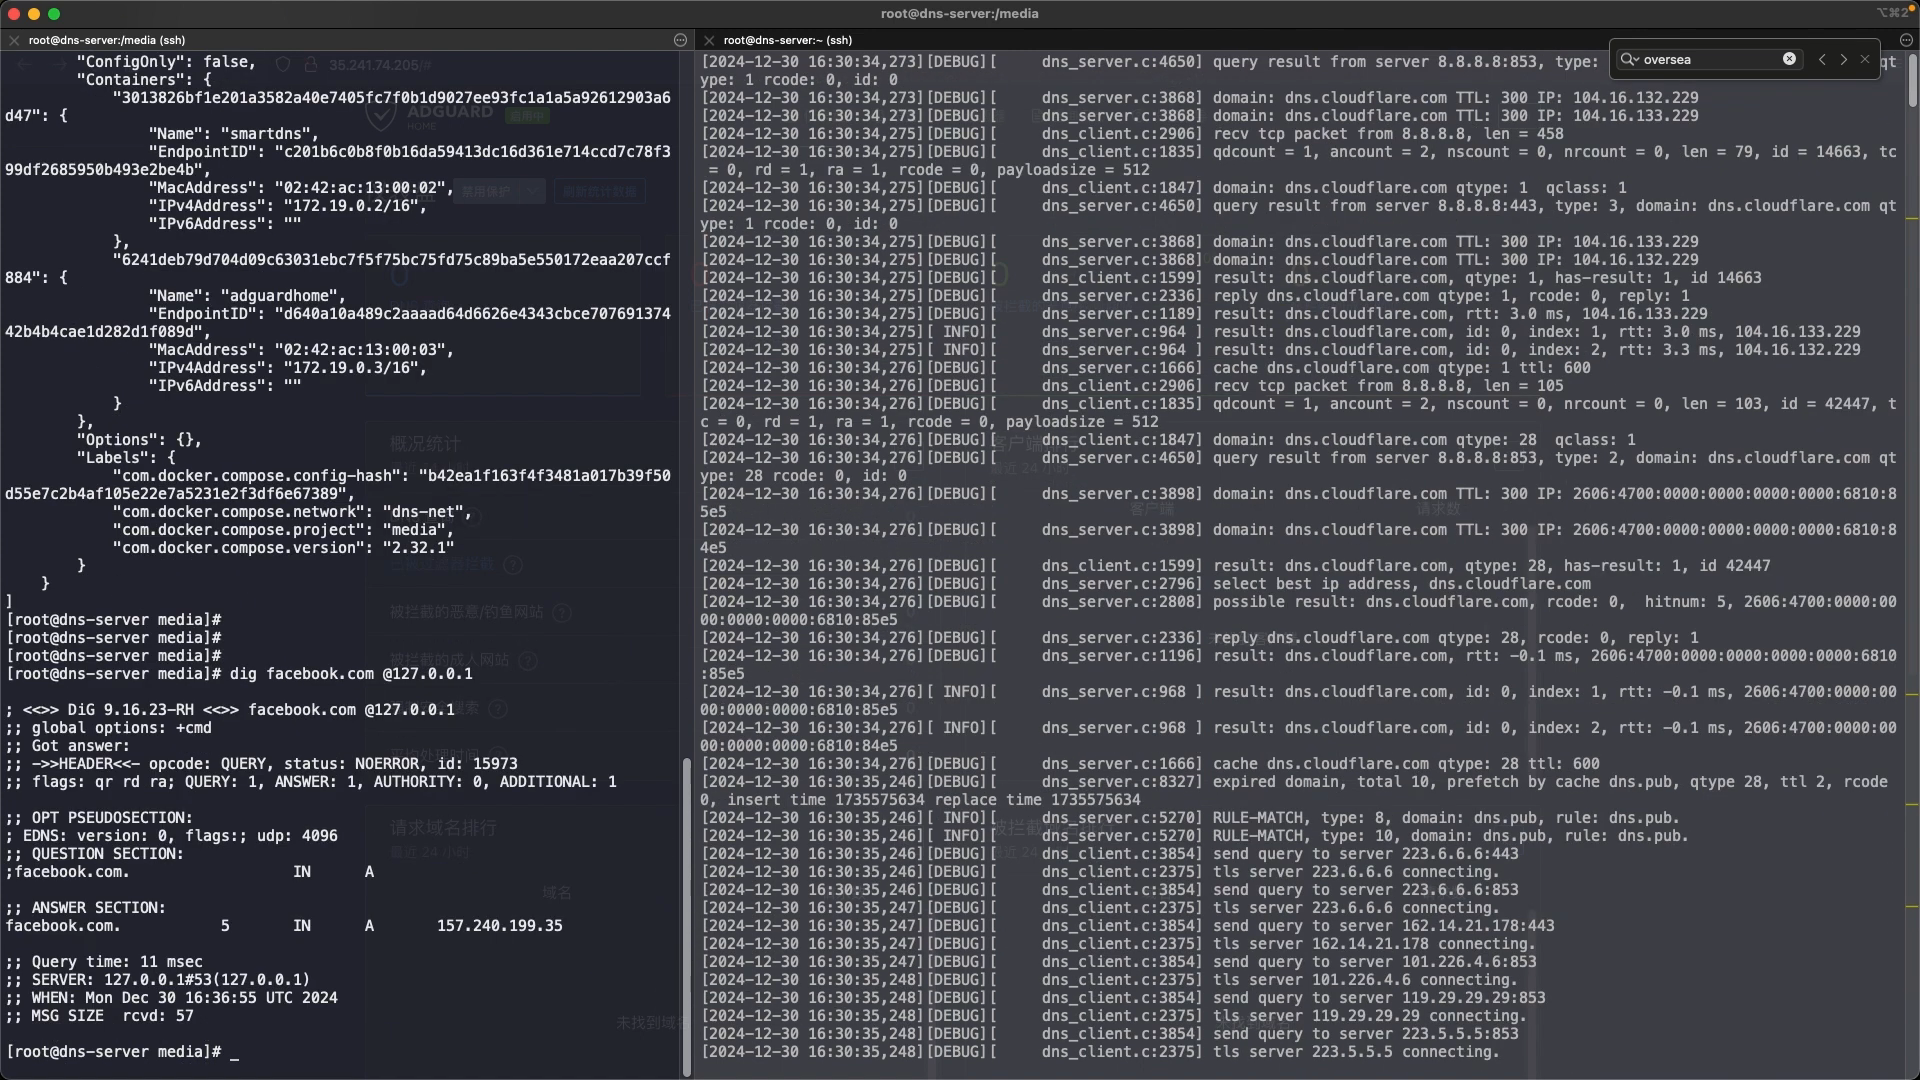Click the green fullscreen window button

(54, 13)
